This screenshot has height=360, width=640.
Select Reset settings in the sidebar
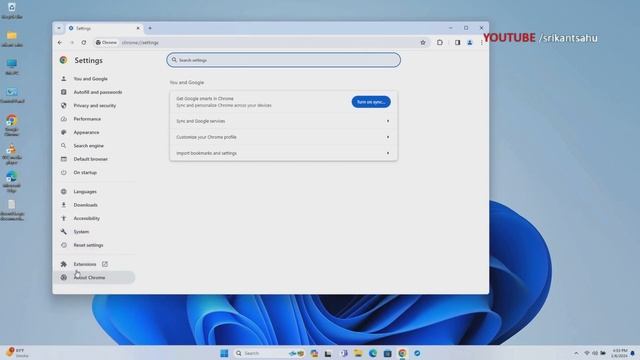pyautogui.click(x=88, y=245)
